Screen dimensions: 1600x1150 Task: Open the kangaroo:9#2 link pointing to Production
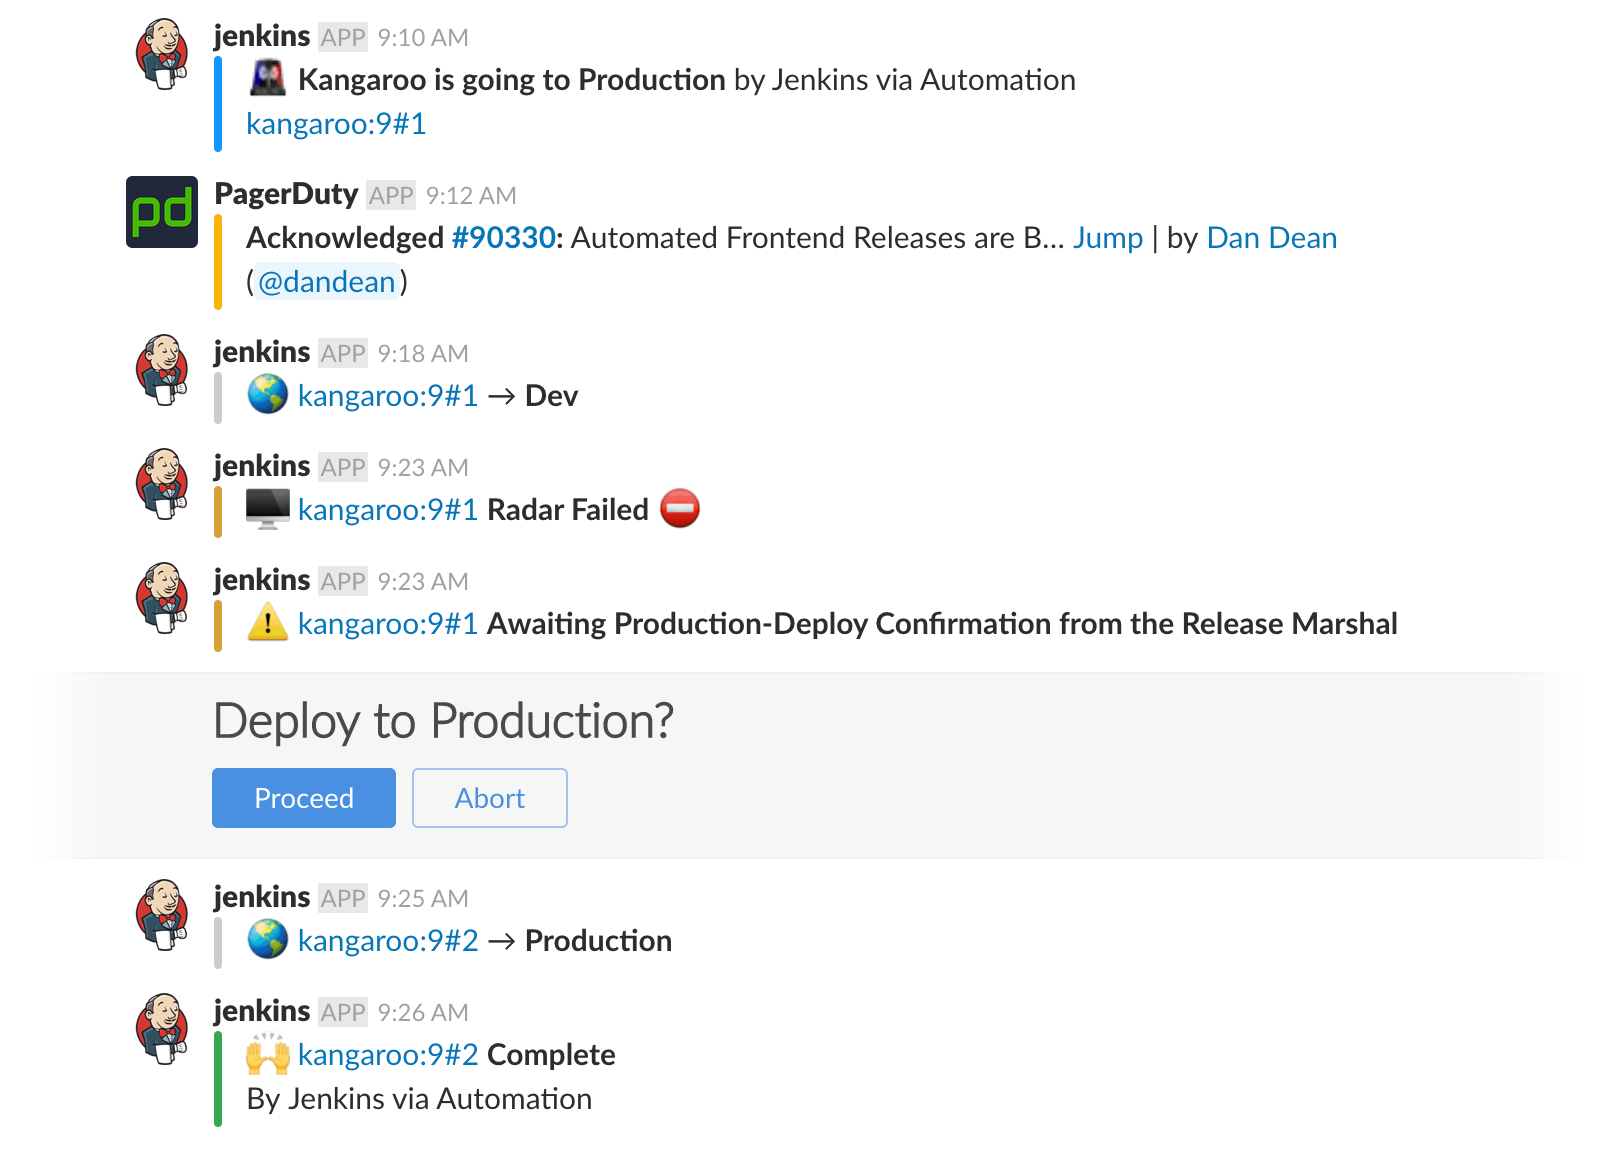pos(388,941)
